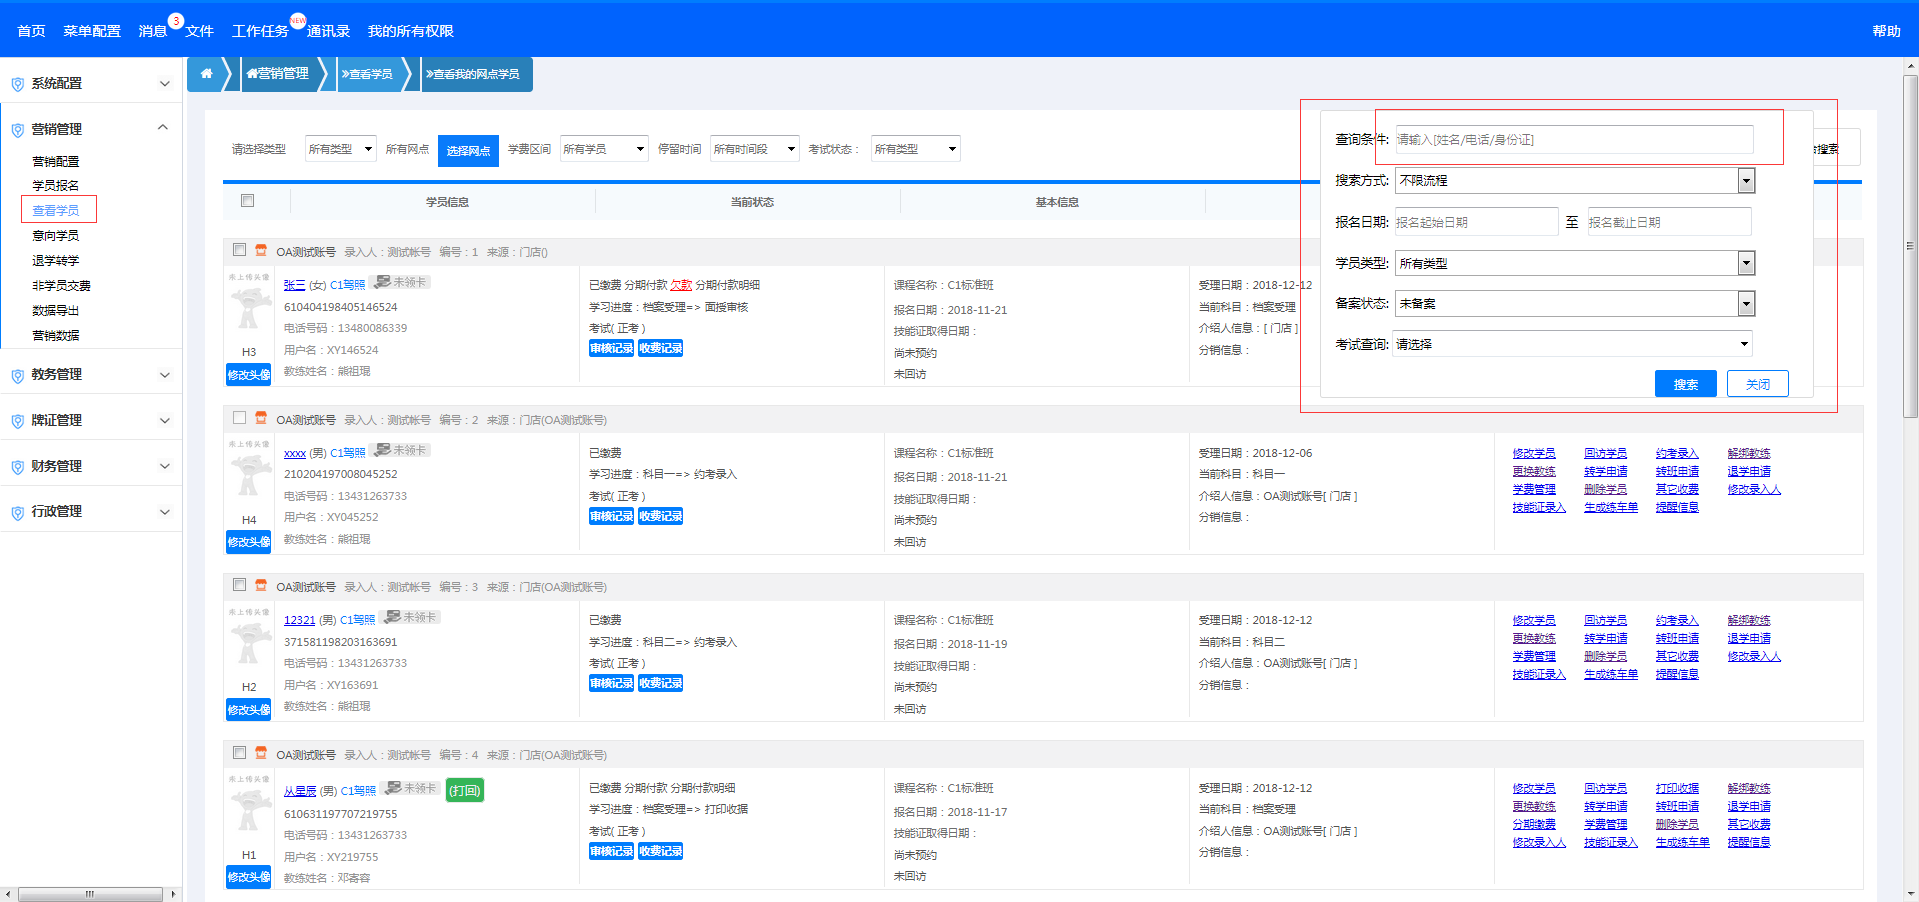
Task: Open 通讯录 in the top navigation
Action: (x=328, y=31)
